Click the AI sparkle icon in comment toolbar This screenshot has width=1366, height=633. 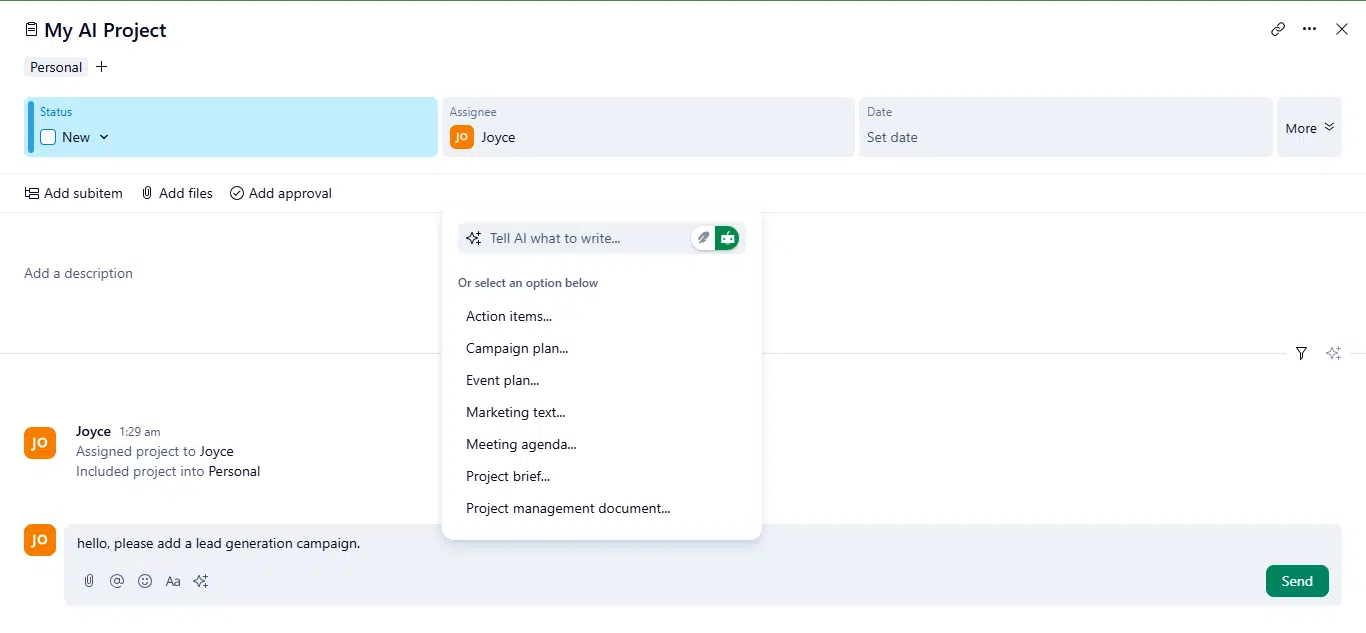[201, 581]
